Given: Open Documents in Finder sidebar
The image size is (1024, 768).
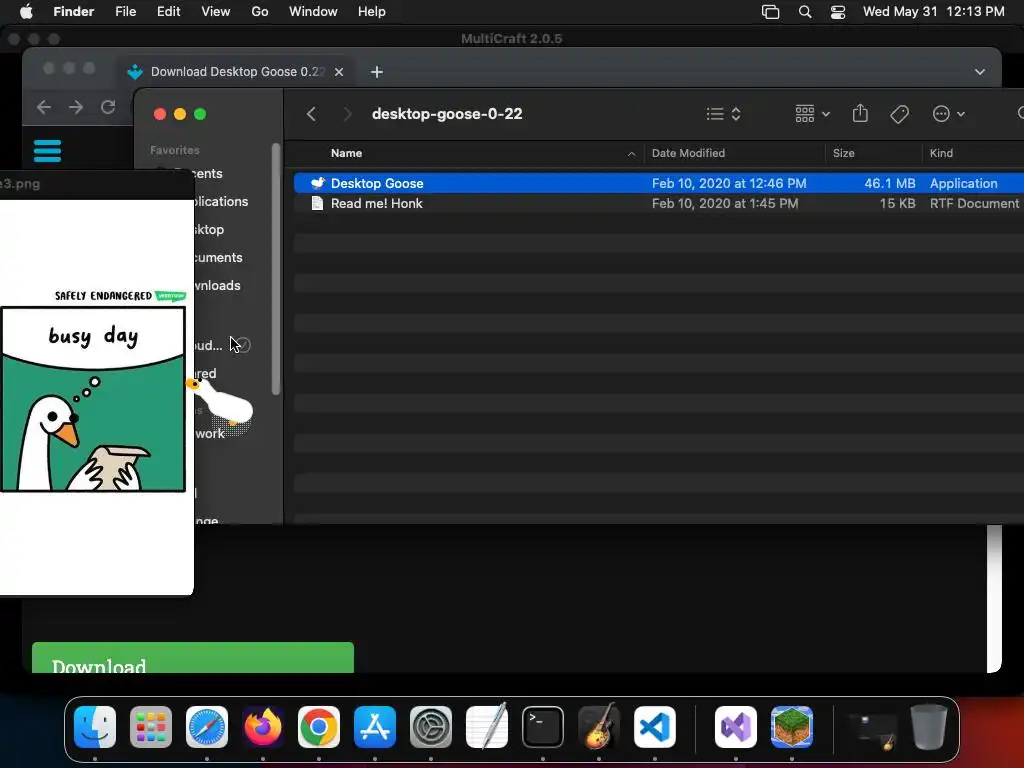Looking at the screenshot, I should point(217,257).
